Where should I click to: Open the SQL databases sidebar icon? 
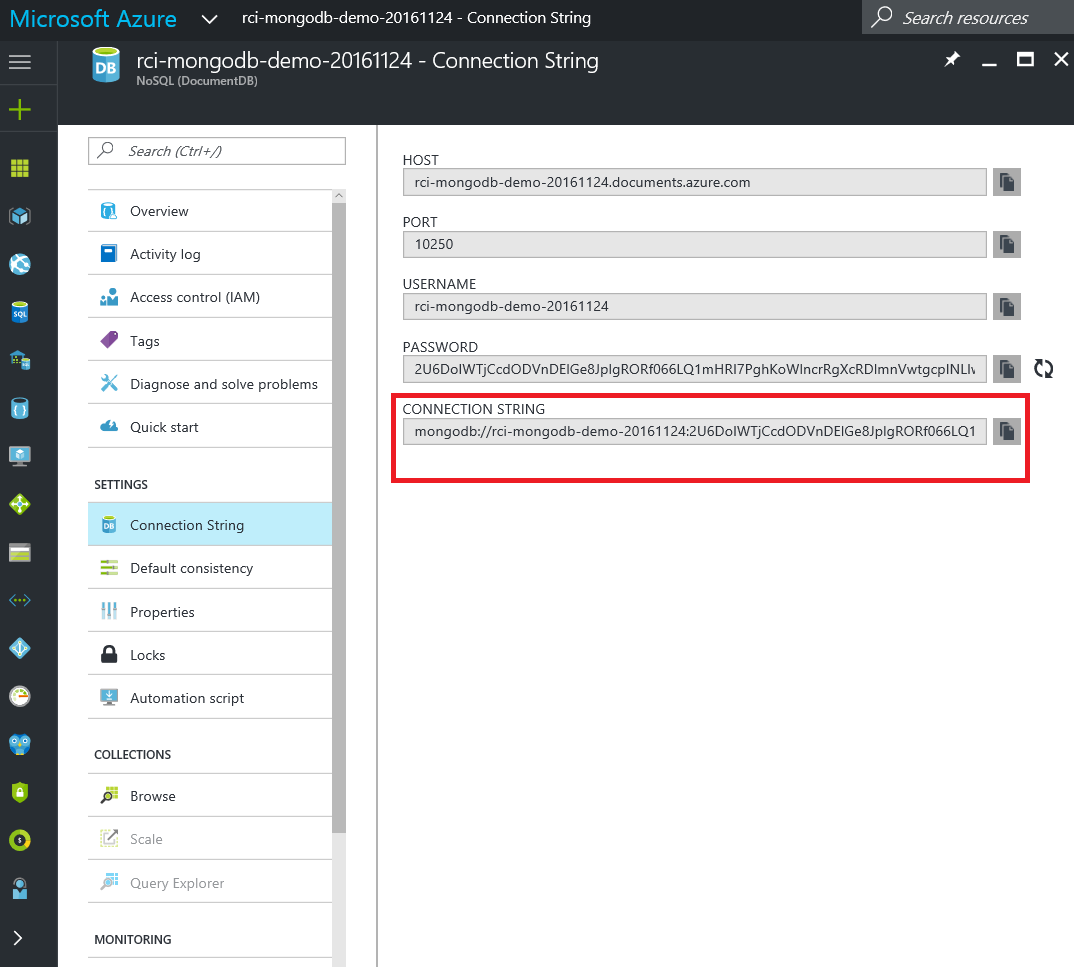[x=20, y=312]
